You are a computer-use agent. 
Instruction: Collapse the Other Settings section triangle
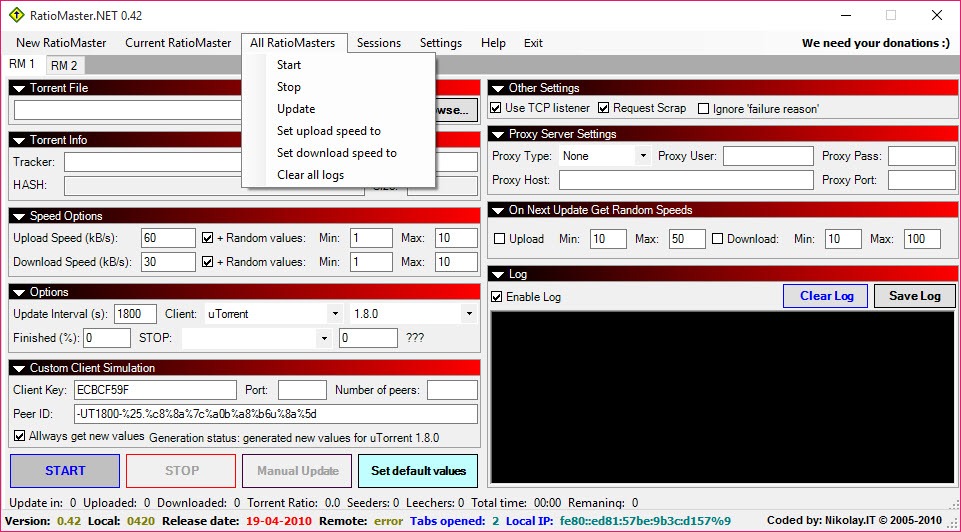498,89
